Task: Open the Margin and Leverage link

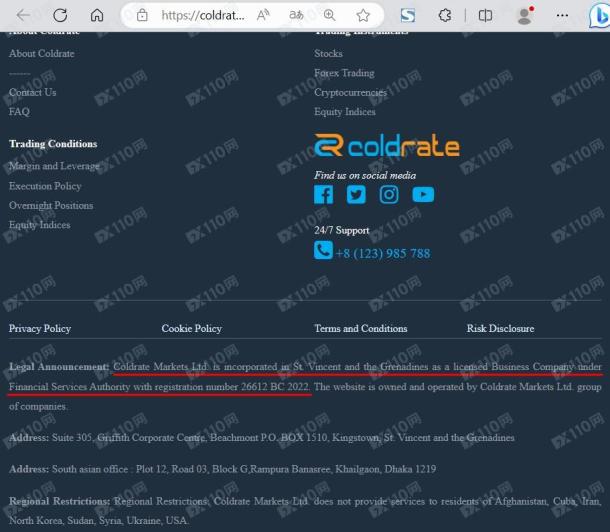Action: (x=54, y=166)
